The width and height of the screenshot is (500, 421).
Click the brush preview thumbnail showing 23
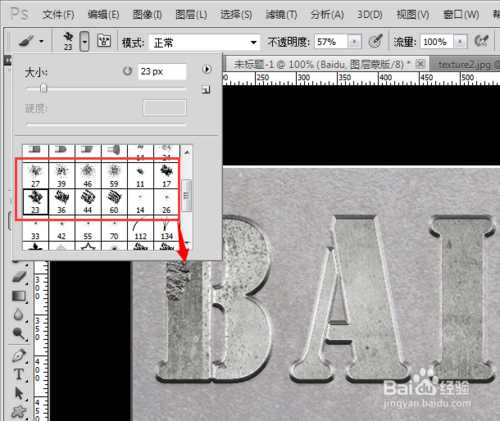click(68, 41)
